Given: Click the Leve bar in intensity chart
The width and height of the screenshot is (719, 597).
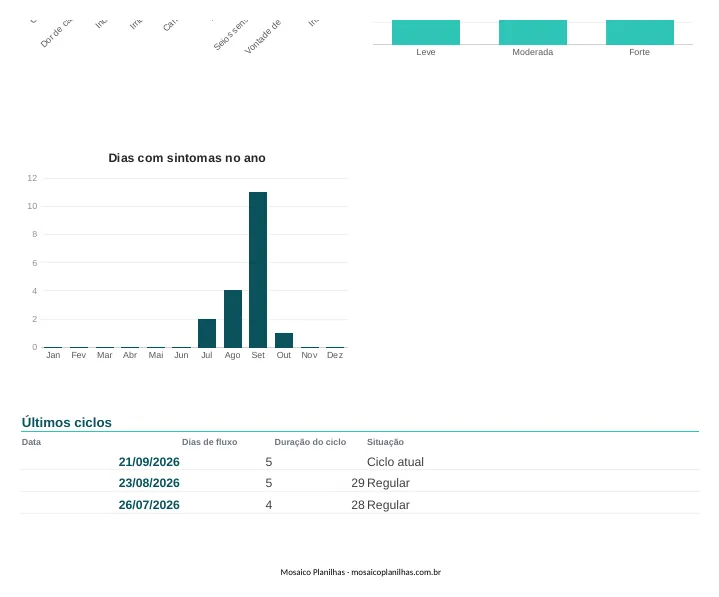Looking at the screenshot, I should (x=426, y=32).
